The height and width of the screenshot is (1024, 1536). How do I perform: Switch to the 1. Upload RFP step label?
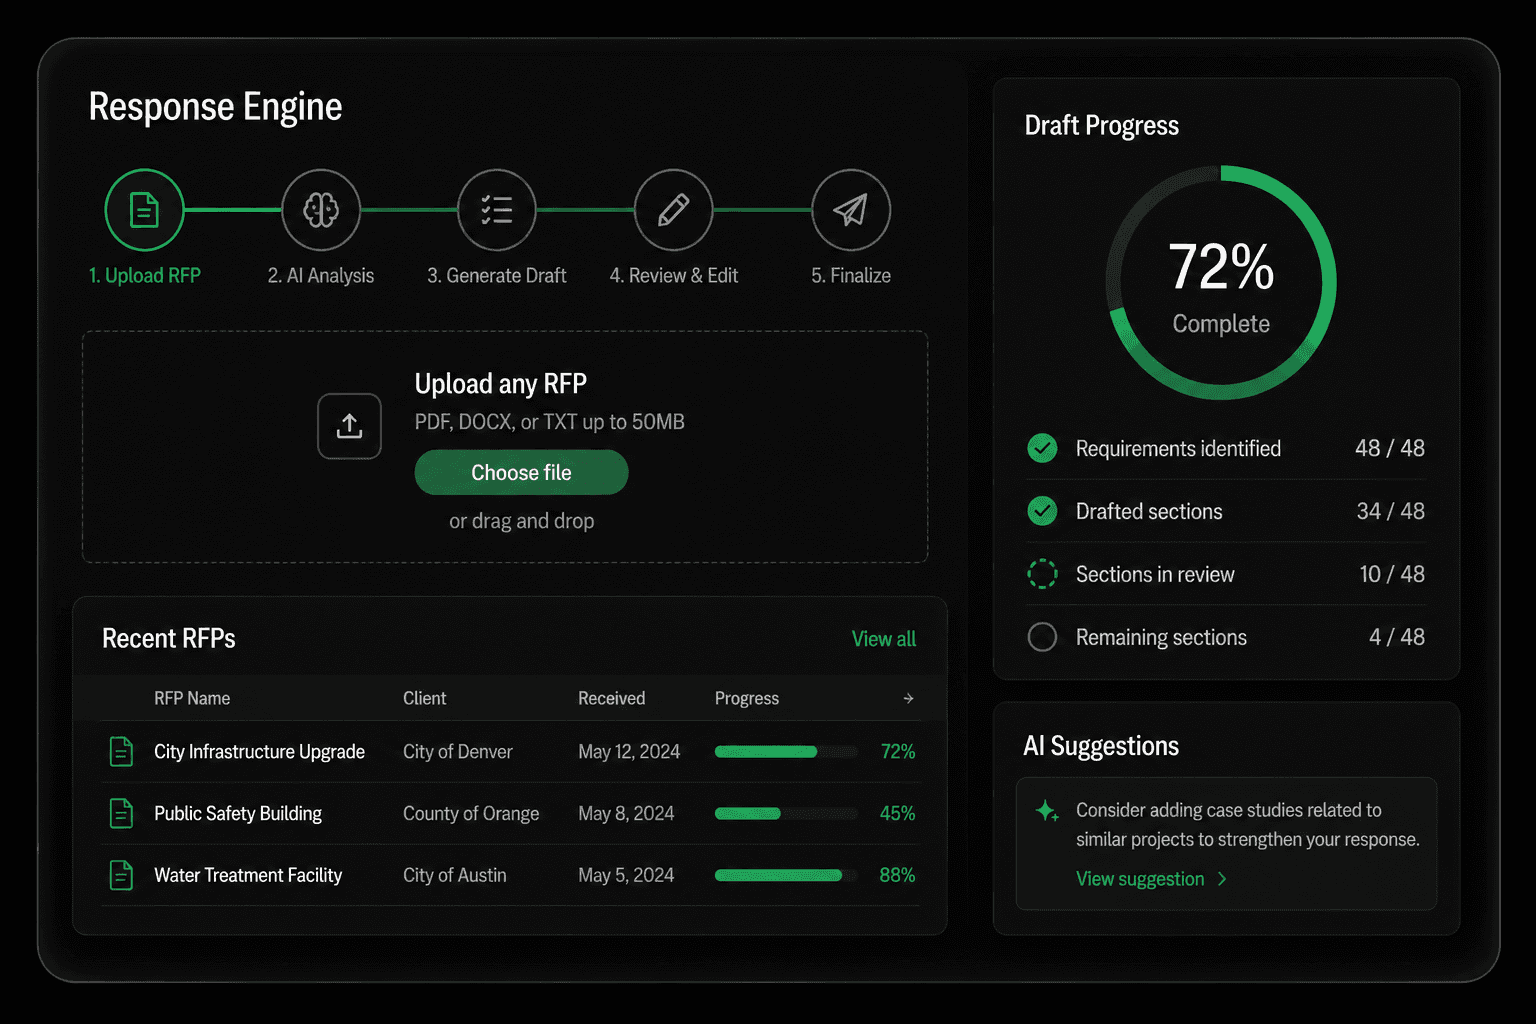click(145, 275)
